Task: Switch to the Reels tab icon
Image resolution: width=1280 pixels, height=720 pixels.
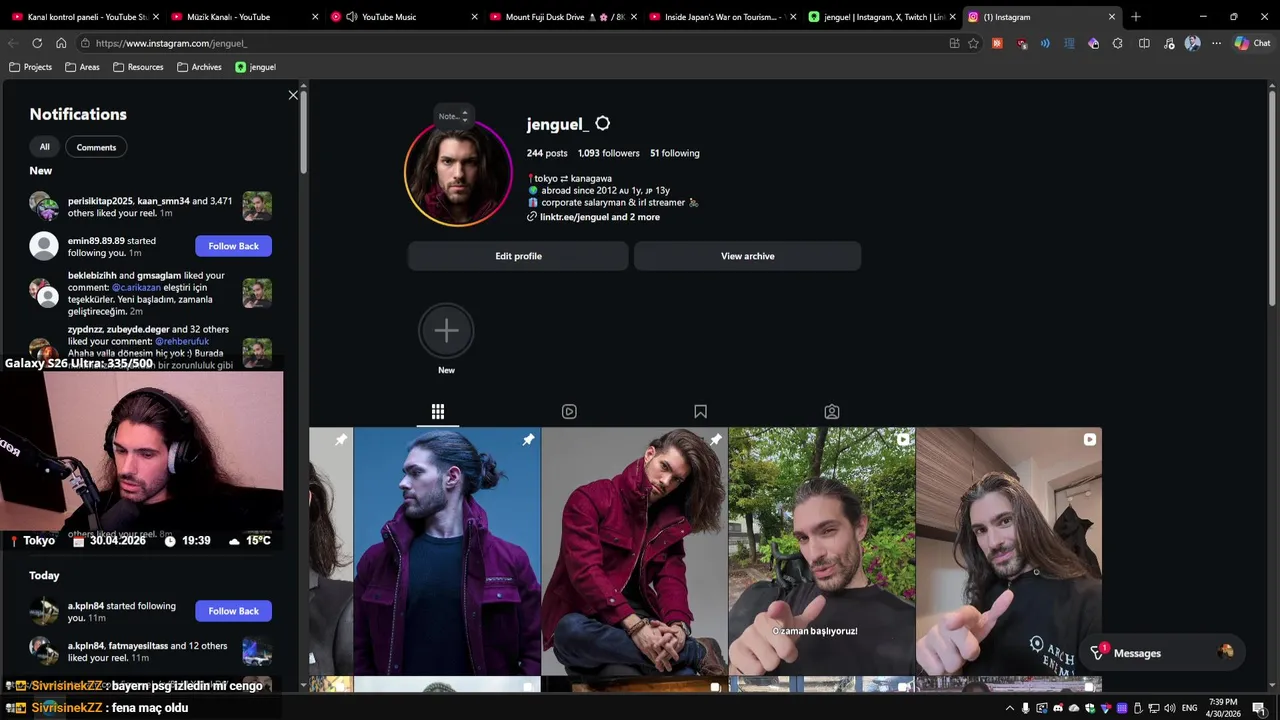Action: 569,411
